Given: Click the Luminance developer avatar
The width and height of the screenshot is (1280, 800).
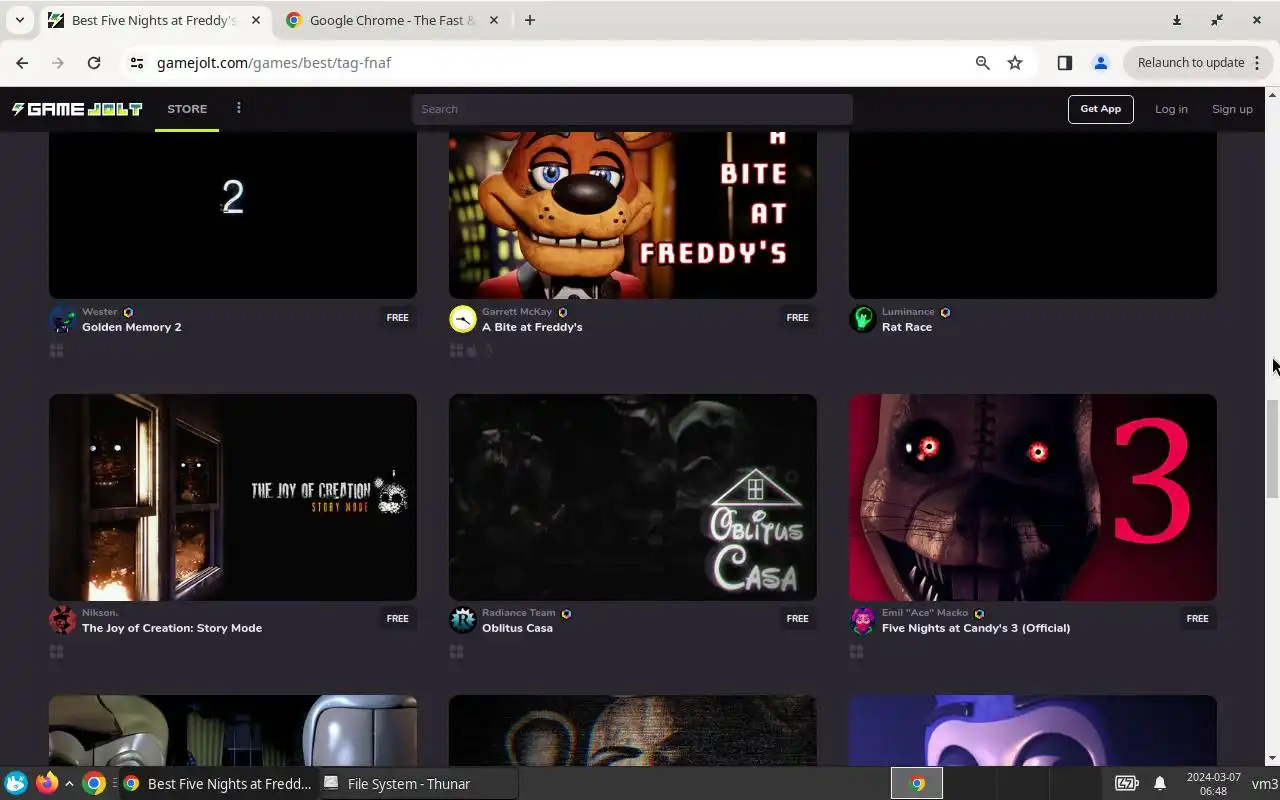Looking at the screenshot, I should (863, 319).
